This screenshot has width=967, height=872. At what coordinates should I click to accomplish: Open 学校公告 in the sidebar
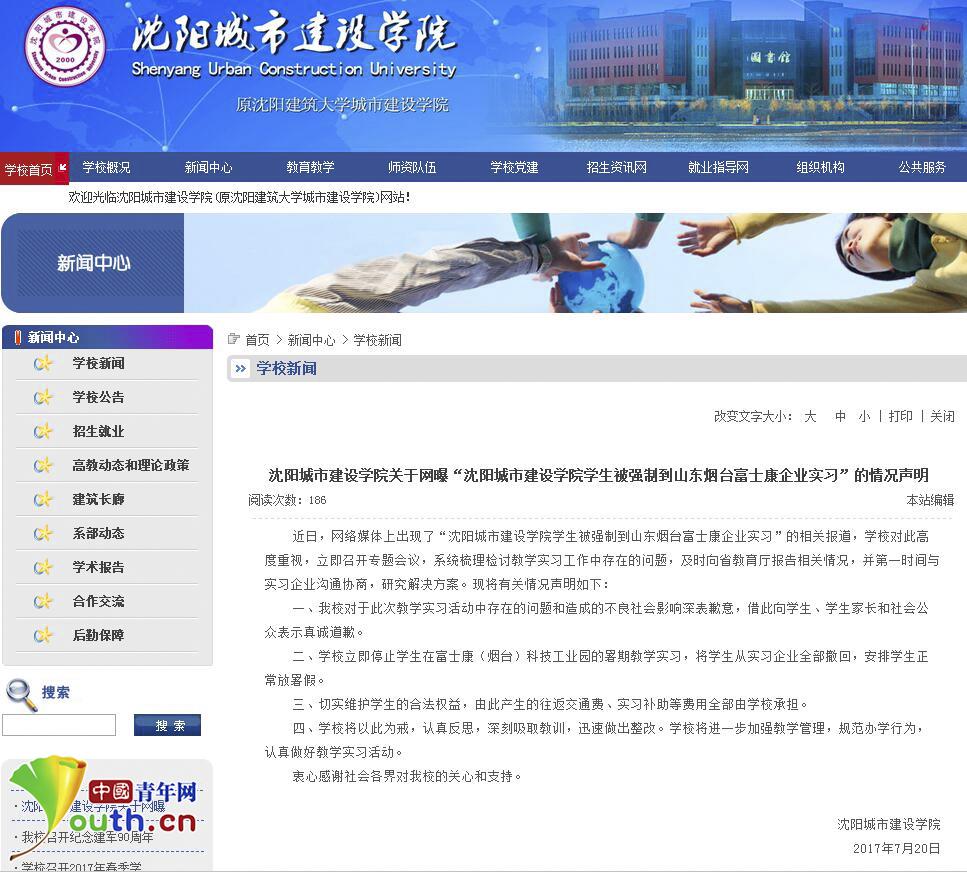point(98,397)
